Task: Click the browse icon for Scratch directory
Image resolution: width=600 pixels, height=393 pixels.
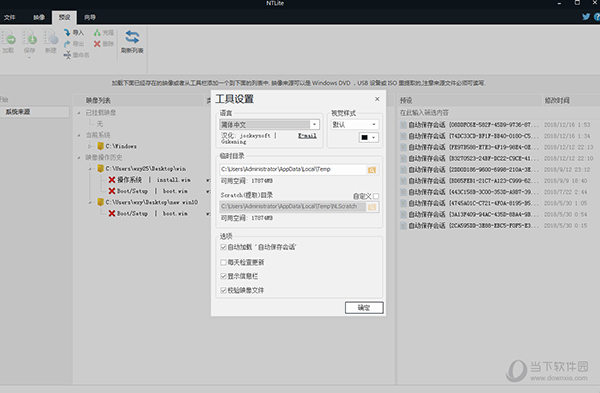Action: click(372, 207)
